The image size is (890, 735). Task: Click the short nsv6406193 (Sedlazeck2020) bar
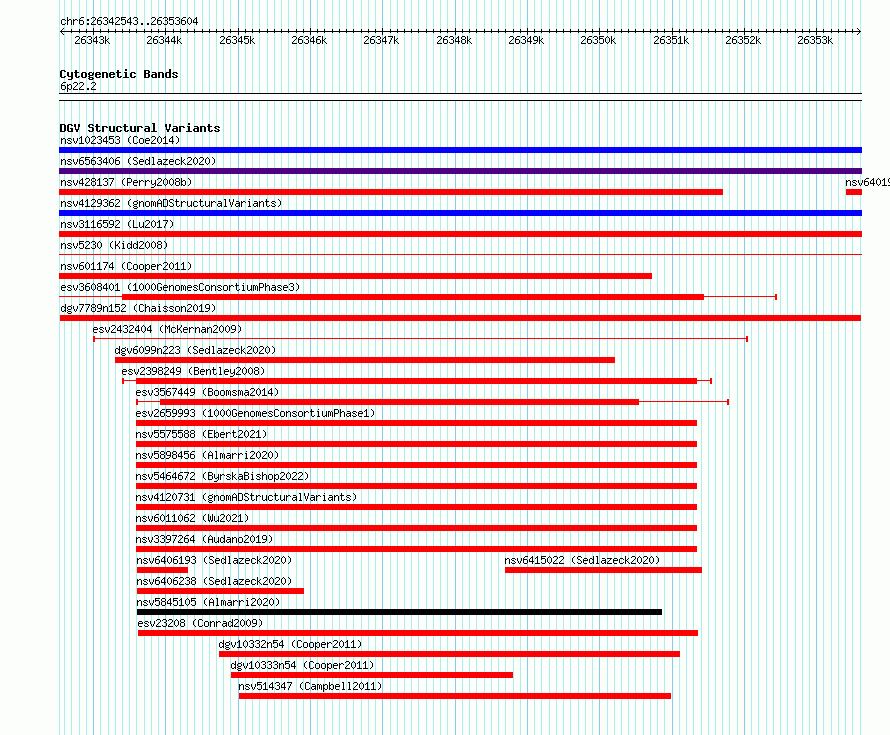[x=162, y=570]
